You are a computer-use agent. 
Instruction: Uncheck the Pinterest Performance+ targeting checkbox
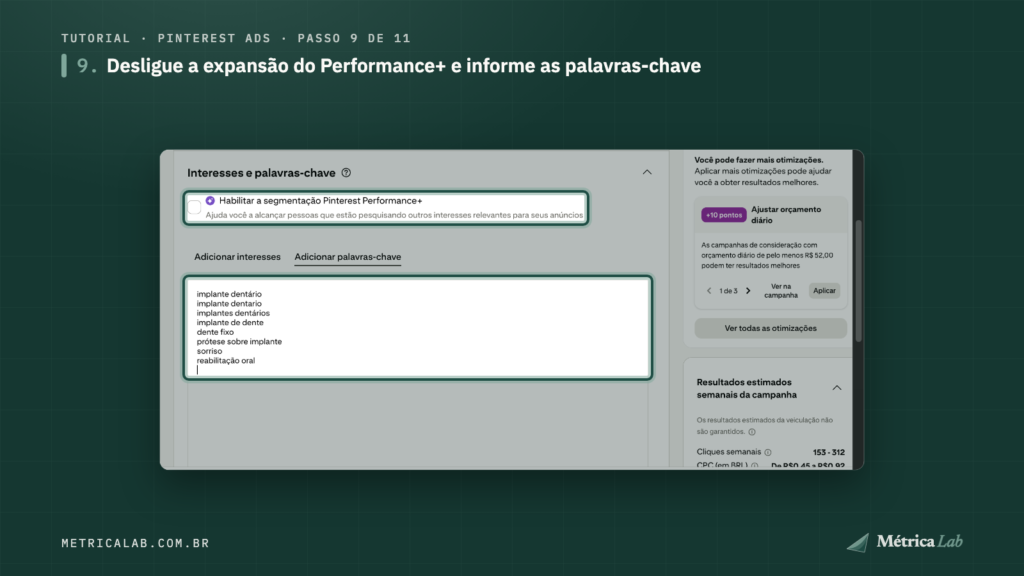coord(195,208)
